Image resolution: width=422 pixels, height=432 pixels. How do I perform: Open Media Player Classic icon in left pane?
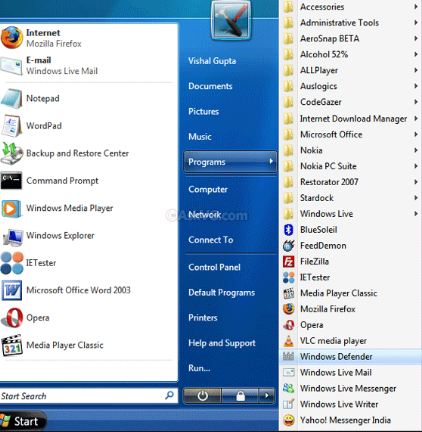click(x=12, y=345)
